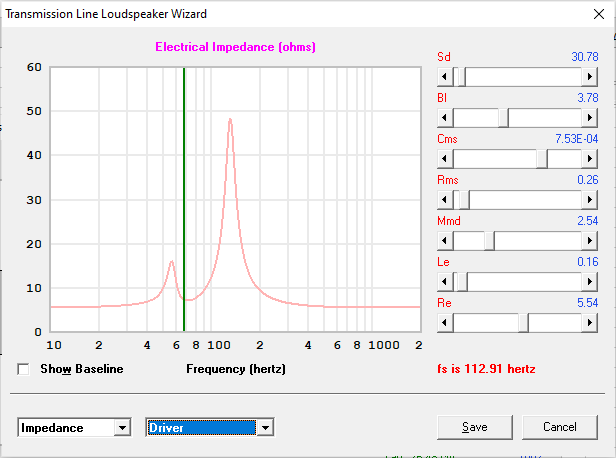The height and width of the screenshot is (458, 616).
Task: Decrease Cms with the left scrollbar arrow
Action: [445, 159]
